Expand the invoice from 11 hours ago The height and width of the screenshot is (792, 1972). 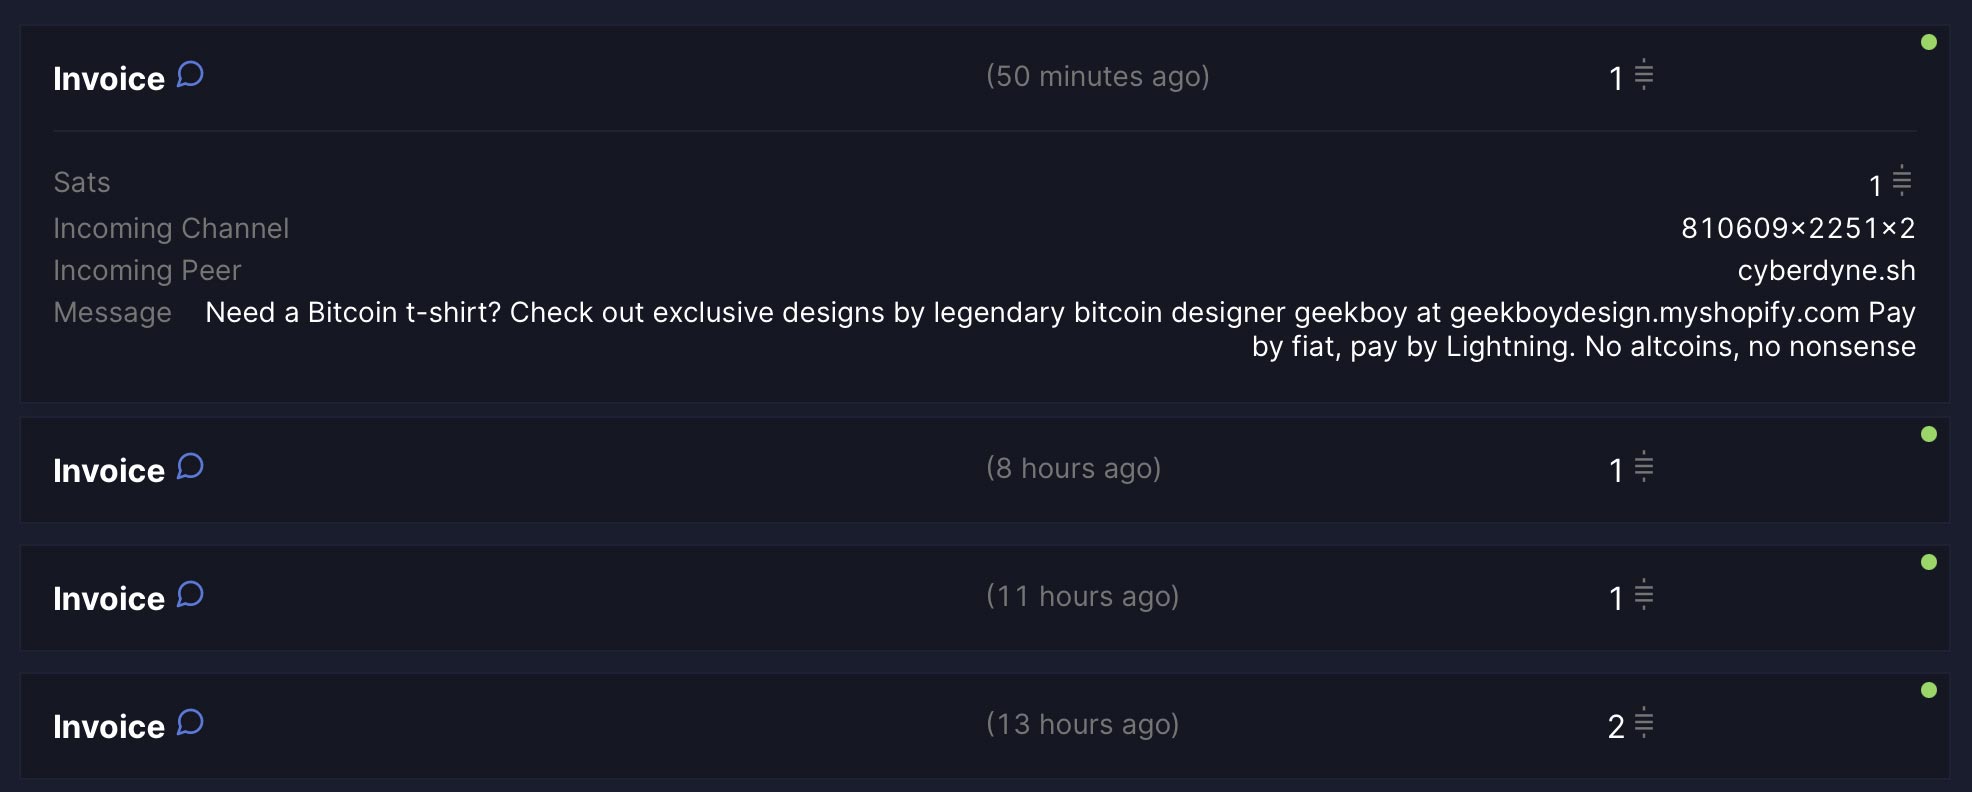(x=985, y=598)
